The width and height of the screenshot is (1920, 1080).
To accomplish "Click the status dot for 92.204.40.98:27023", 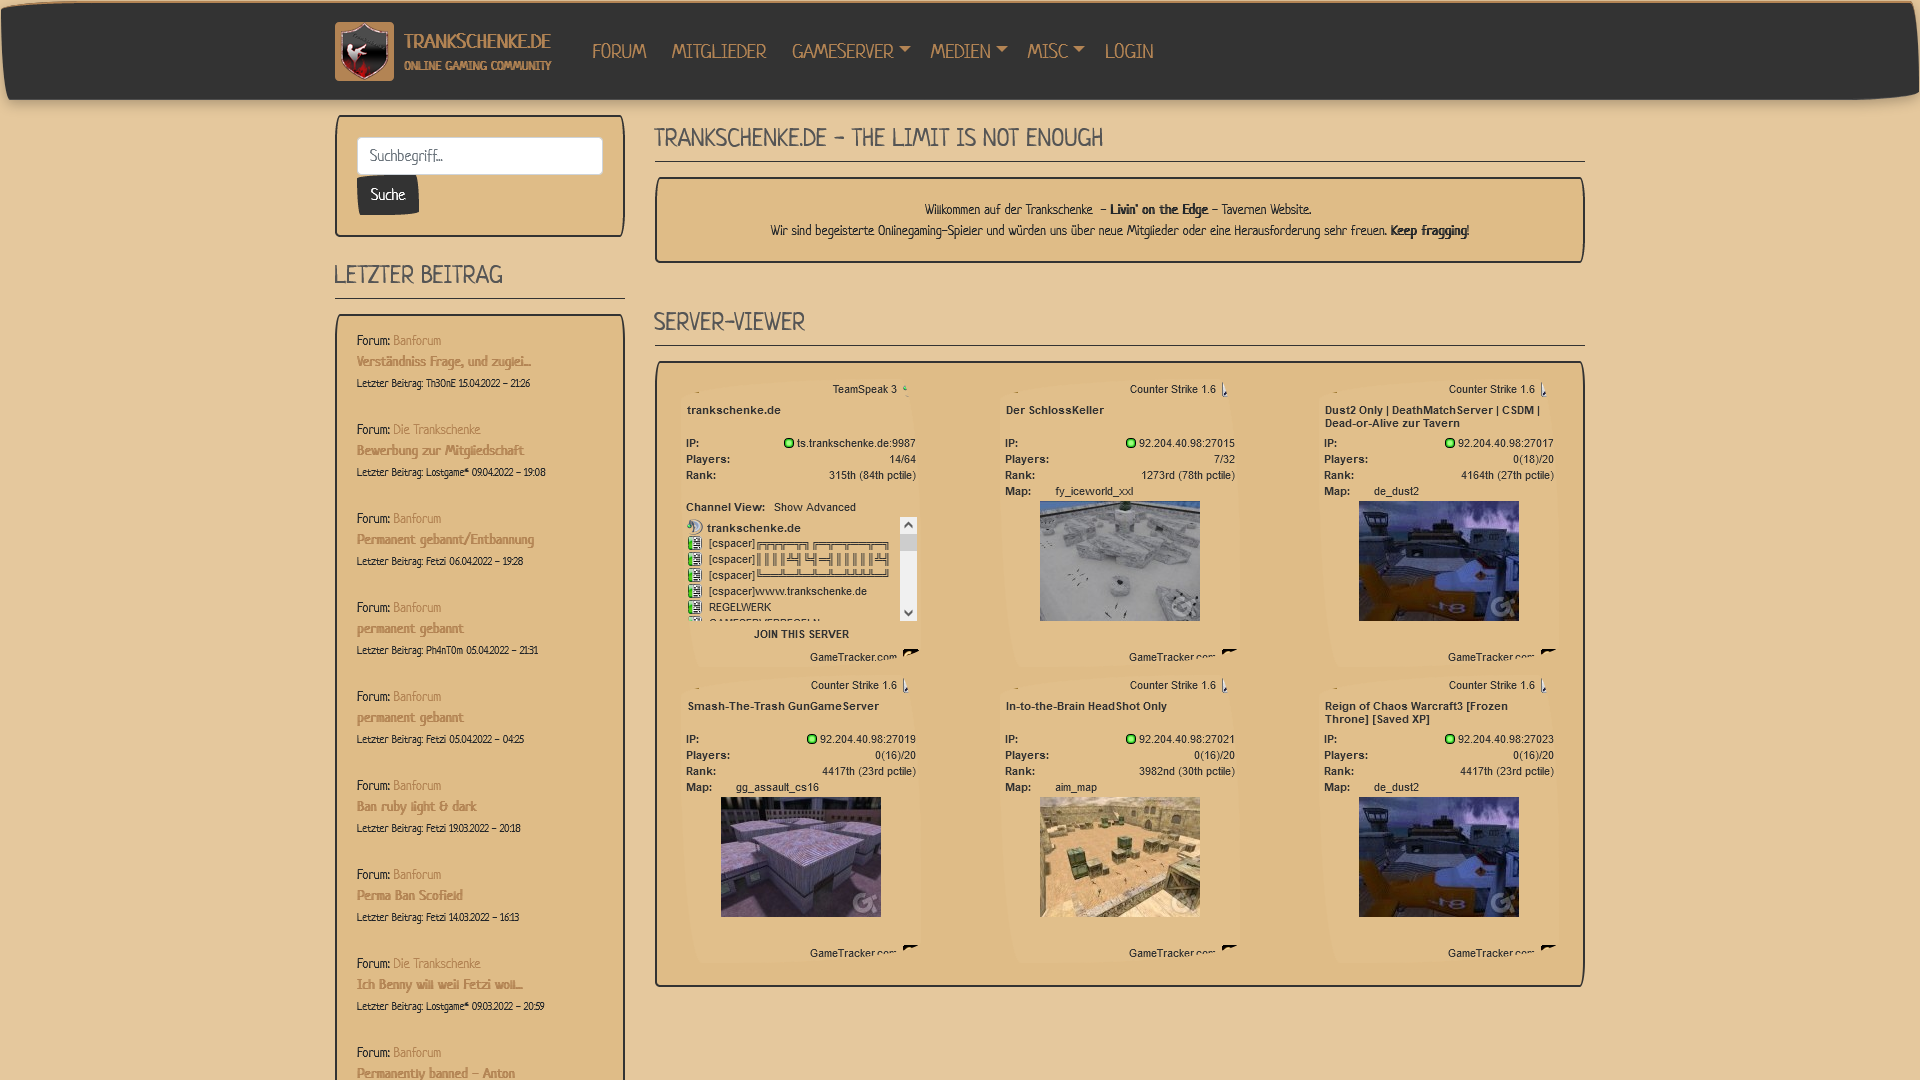I will click(1450, 739).
